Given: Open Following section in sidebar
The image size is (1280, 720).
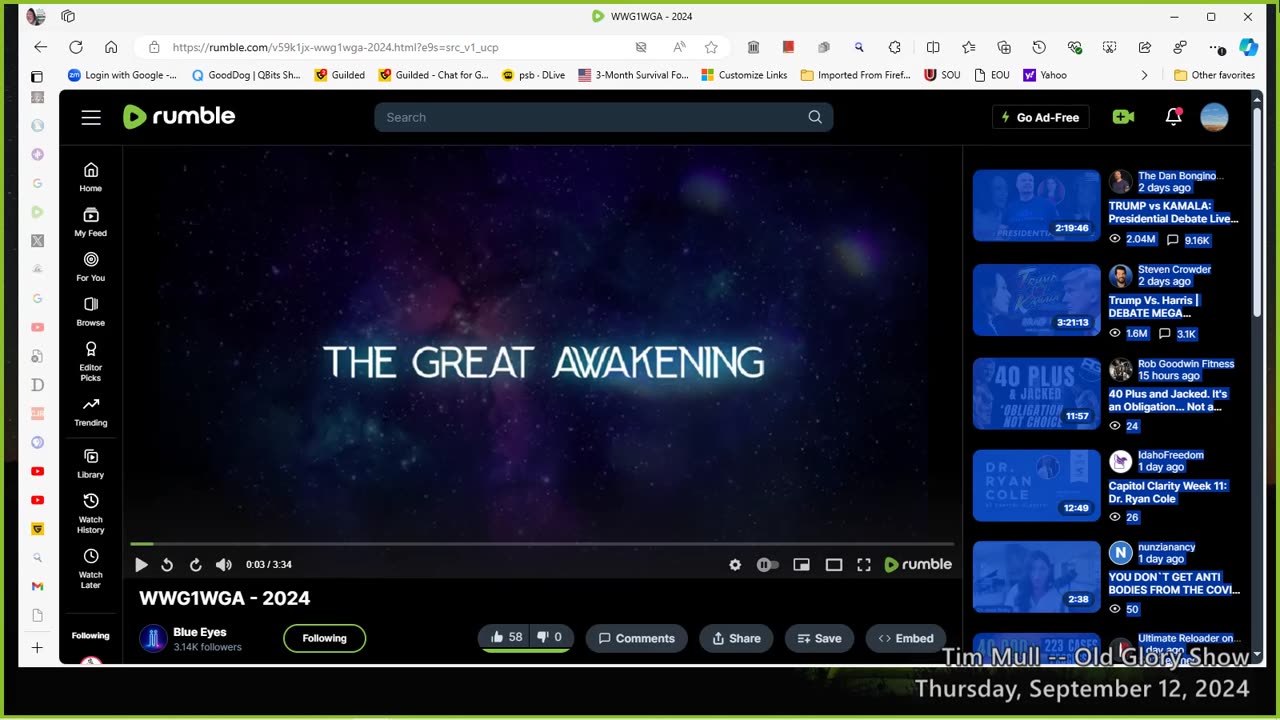Looking at the screenshot, I should (x=91, y=635).
